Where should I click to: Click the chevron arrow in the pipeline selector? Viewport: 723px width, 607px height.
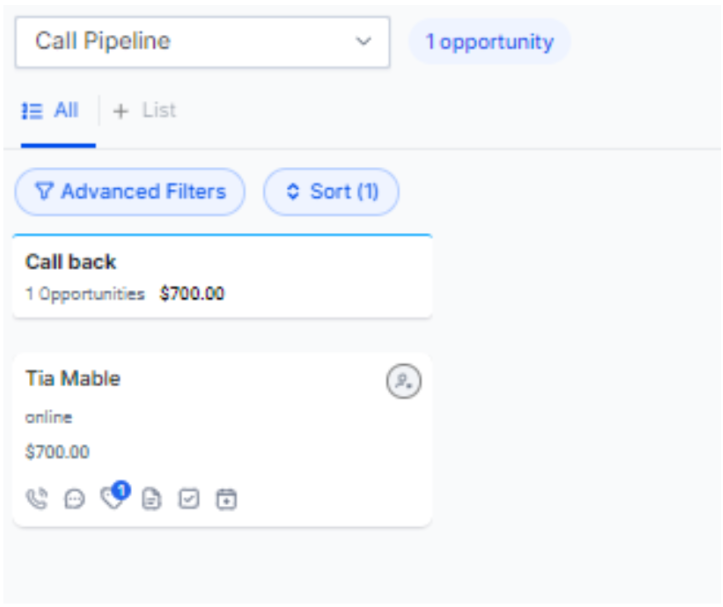pyautogui.click(x=363, y=42)
